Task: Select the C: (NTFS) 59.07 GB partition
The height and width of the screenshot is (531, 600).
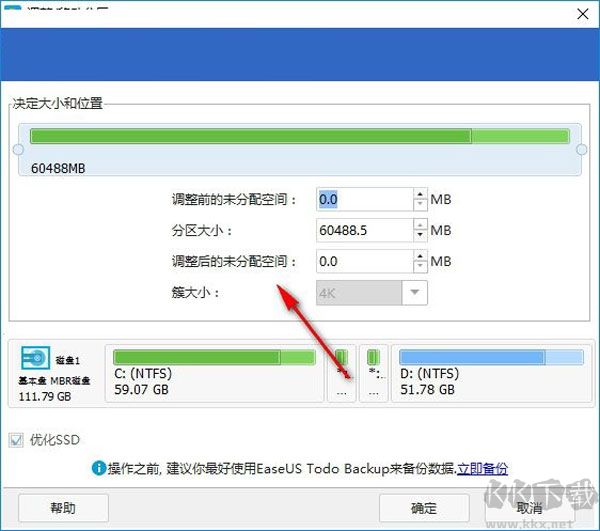Action: point(214,373)
